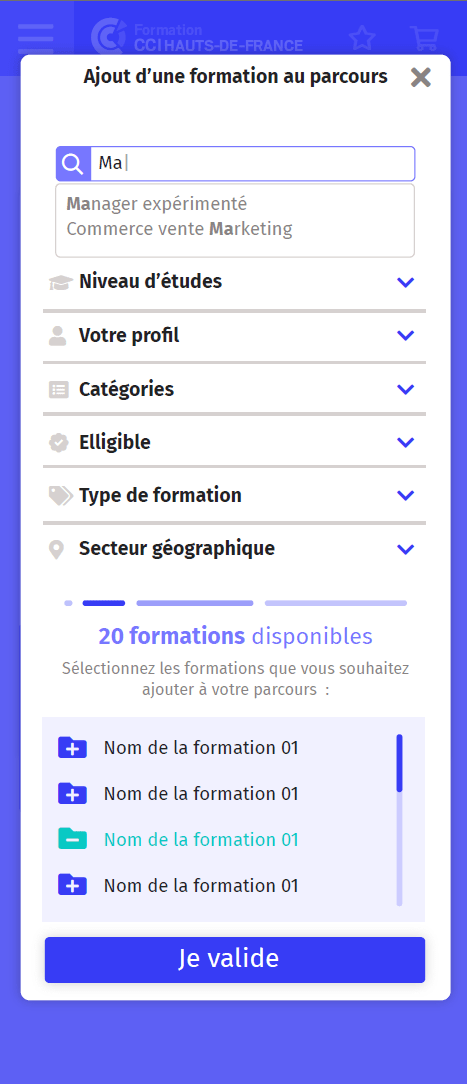Choose Commerce vente Marketing suggestion
Viewport: 467px width, 1084px height.
coord(180,229)
